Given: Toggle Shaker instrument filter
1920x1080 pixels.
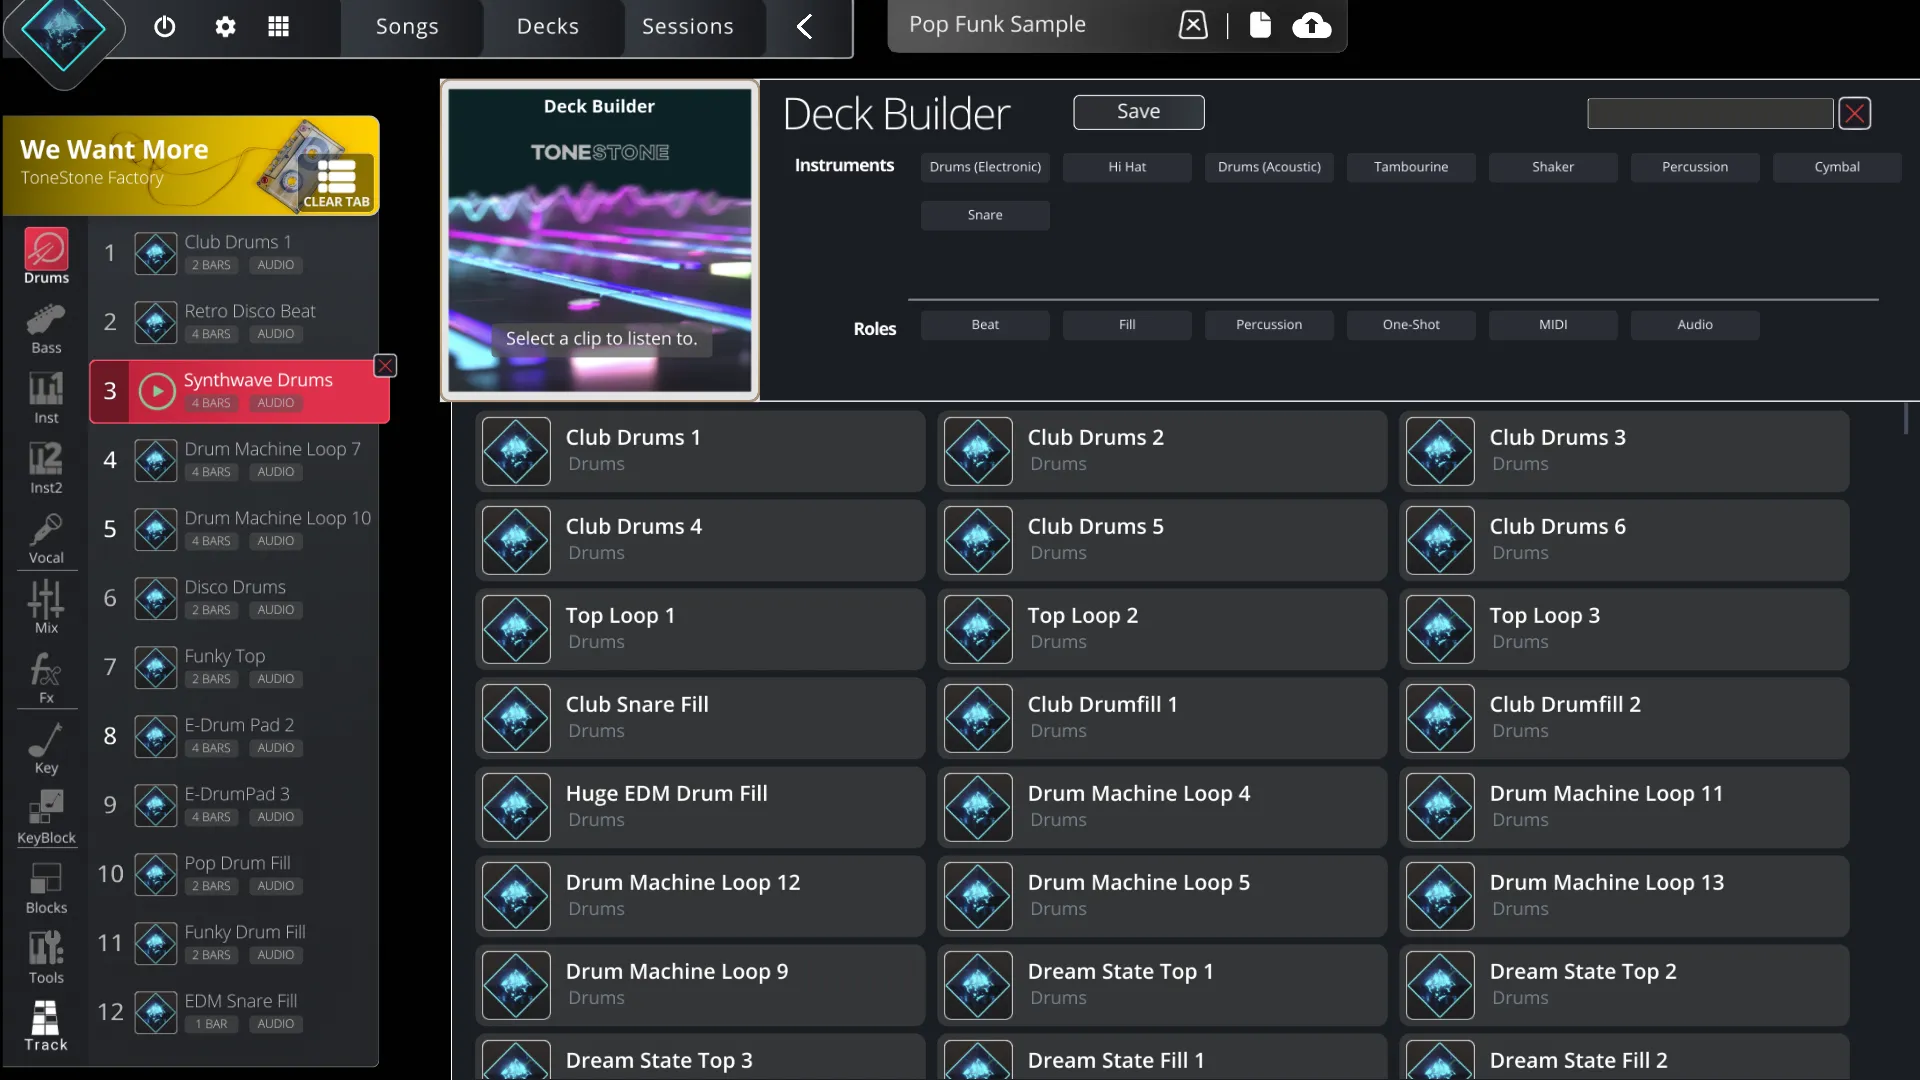Looking at the screenshot, I should click(1553, 167).
